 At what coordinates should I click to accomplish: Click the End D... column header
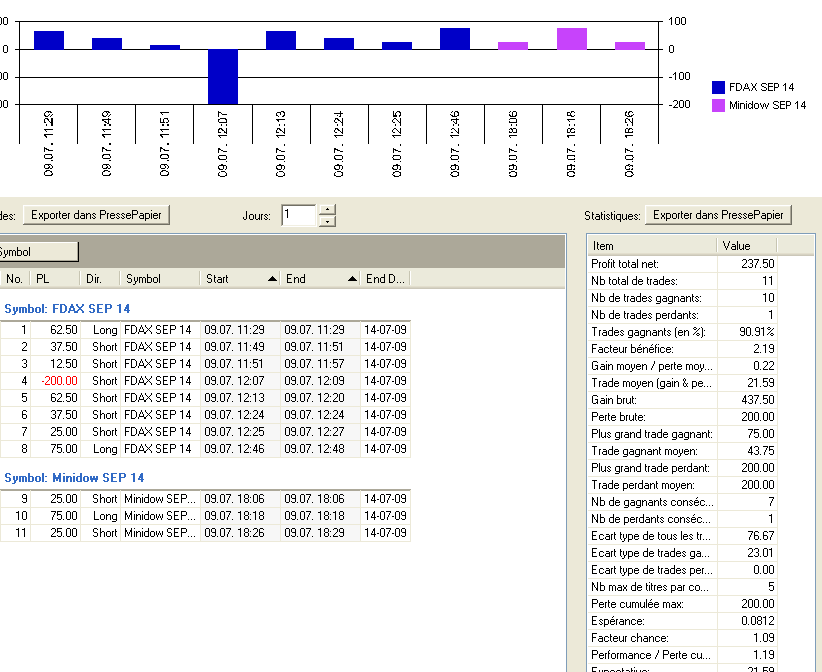[x=385, y=279]
